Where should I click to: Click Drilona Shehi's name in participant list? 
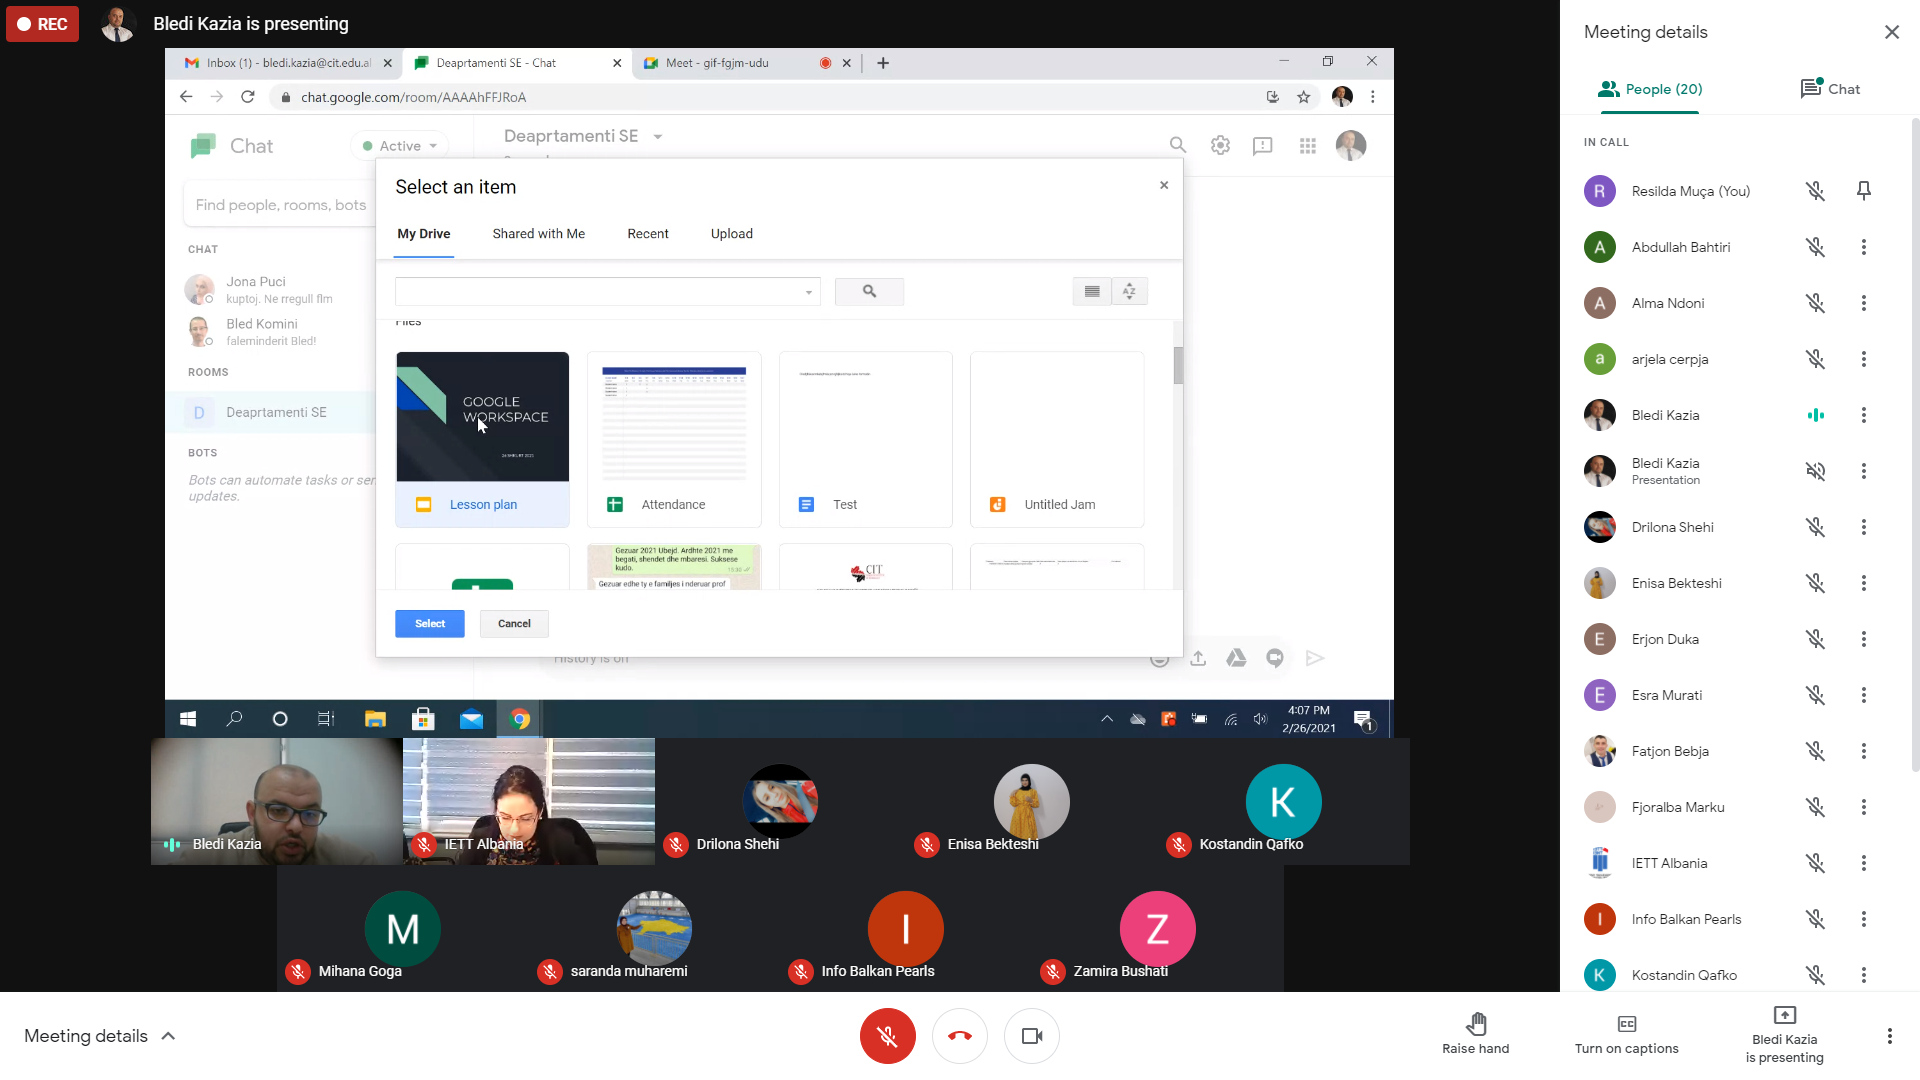point(1672,527)
